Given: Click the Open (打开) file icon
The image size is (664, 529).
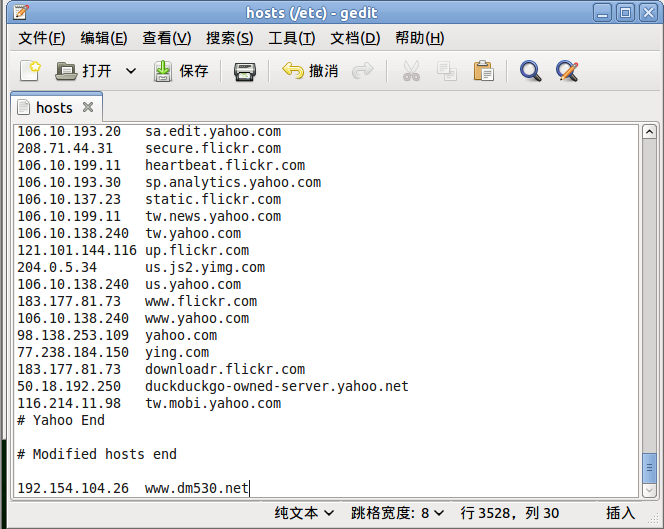Looking at the screenshot, I should pos(66,71).
